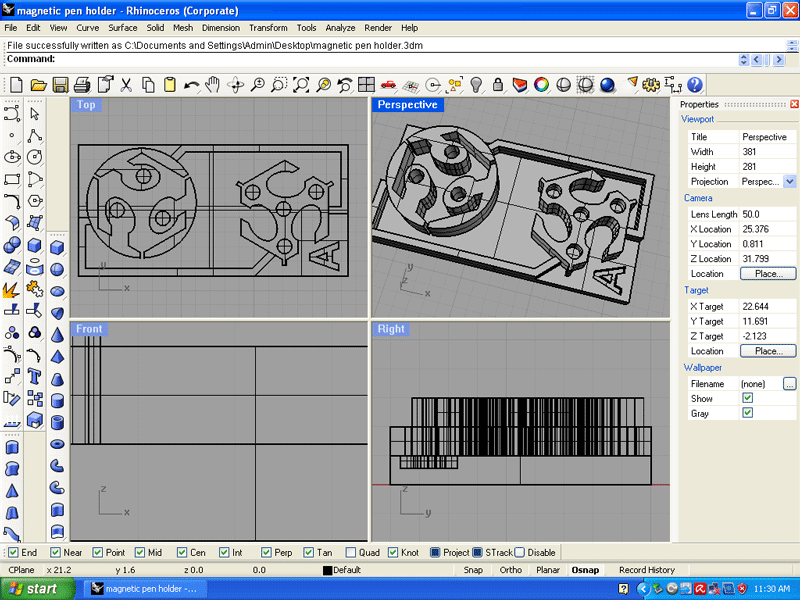Click the Print icon
The height and width of the screenshot is (600, 800).
tap(82, 85)
